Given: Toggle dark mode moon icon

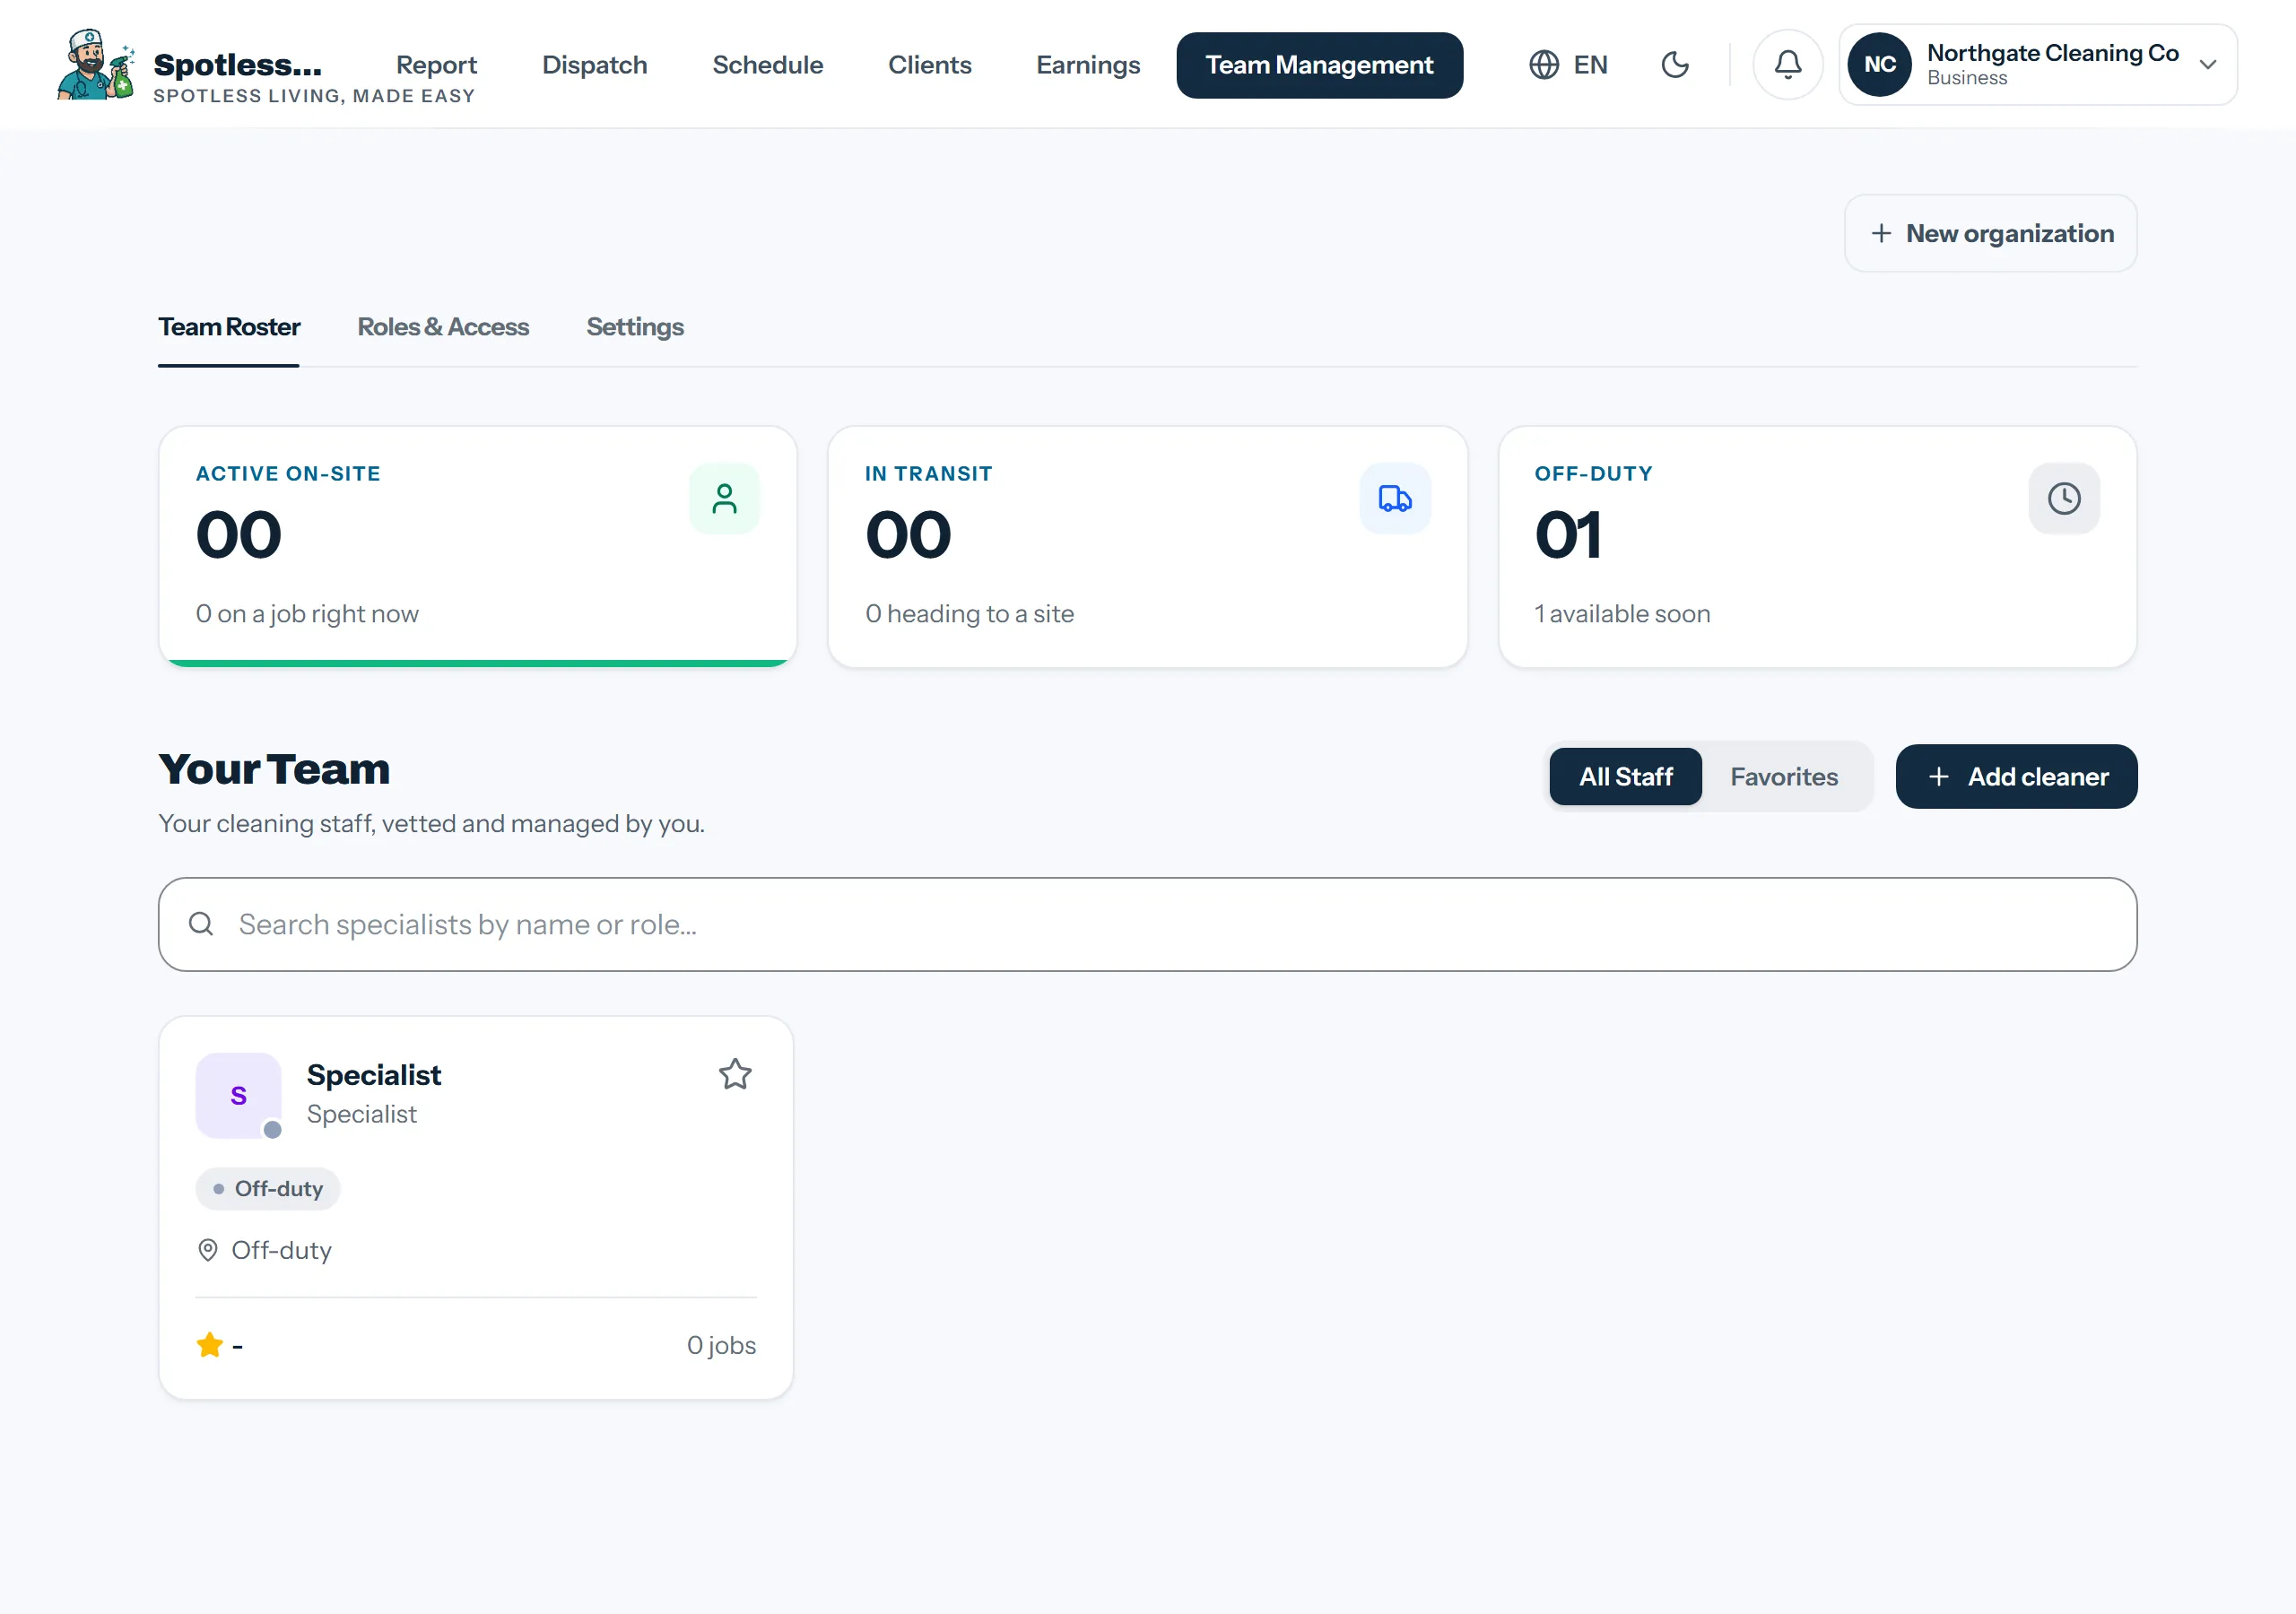Looking at the screenshot, I should click(x=1675, y=65).
